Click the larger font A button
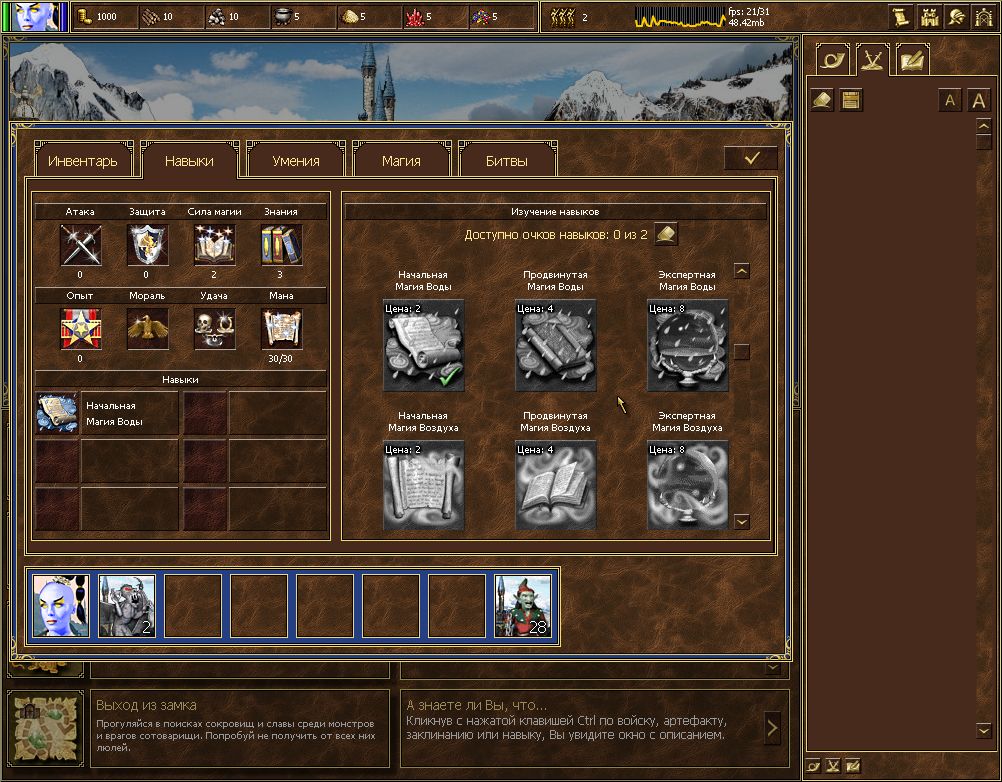This screenshot has height=782, width=1002. click(978, 100)
